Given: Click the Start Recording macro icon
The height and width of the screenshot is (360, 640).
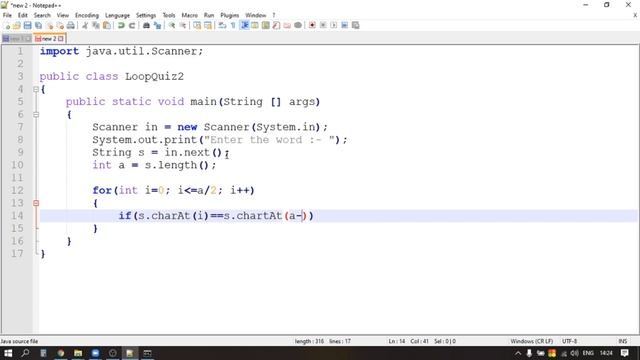Looking at the screenshot, I should click(x=312, y=25).
